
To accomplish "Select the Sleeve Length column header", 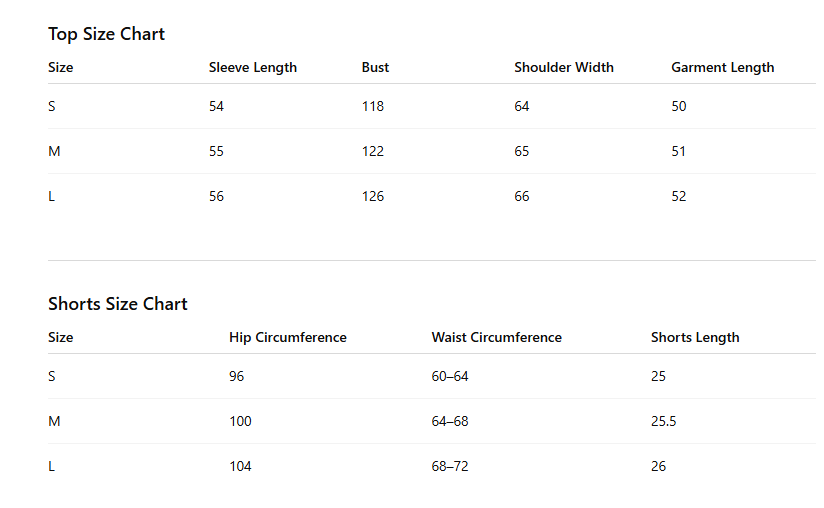I will coord(253,68).
